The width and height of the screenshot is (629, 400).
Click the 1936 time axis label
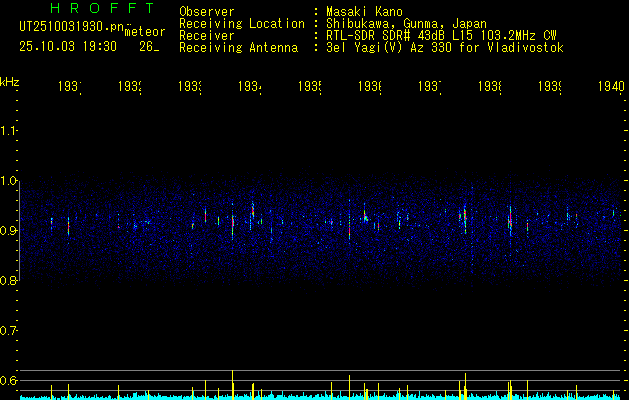click(369, 87)
